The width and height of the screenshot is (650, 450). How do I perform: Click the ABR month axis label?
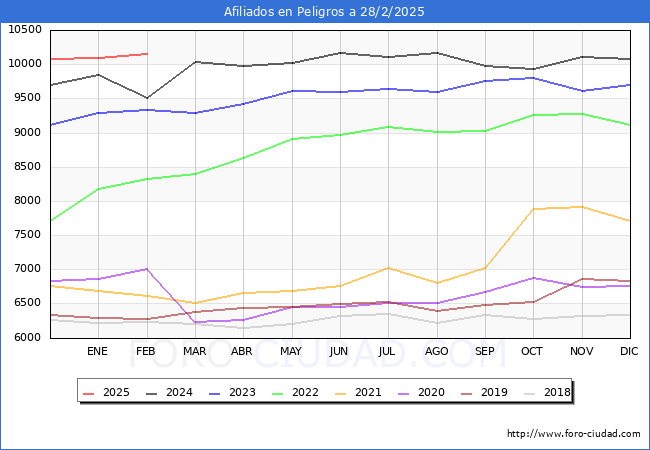pyautogui.click(x=242, y=351)
